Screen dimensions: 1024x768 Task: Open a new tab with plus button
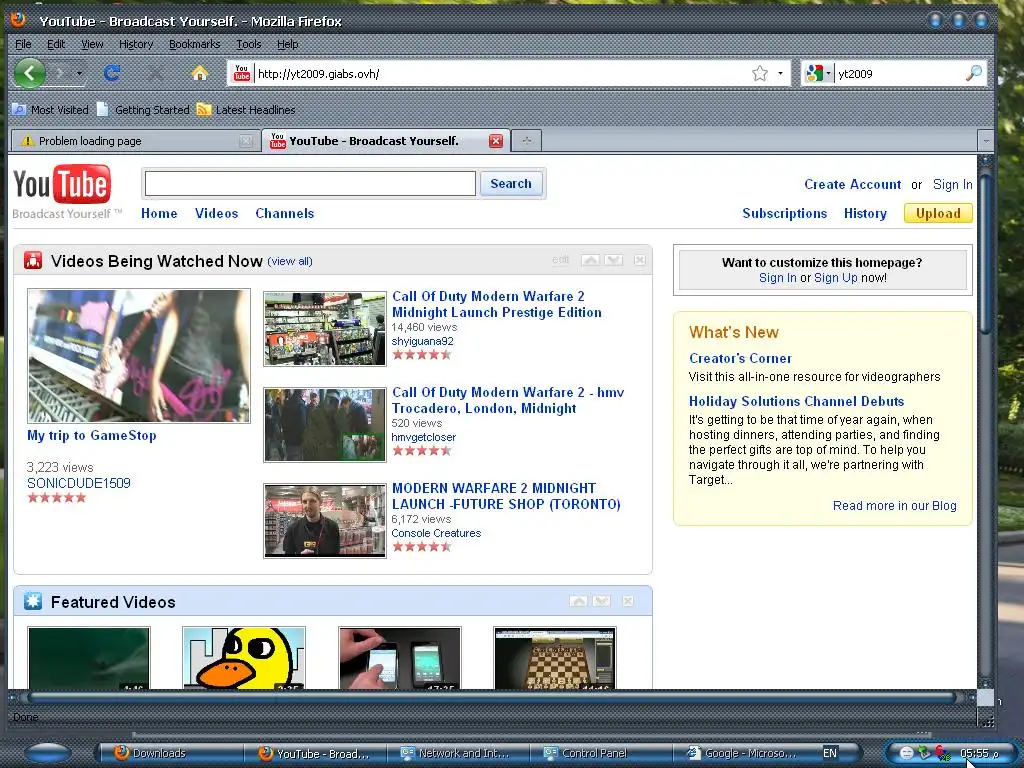point(527,140)
